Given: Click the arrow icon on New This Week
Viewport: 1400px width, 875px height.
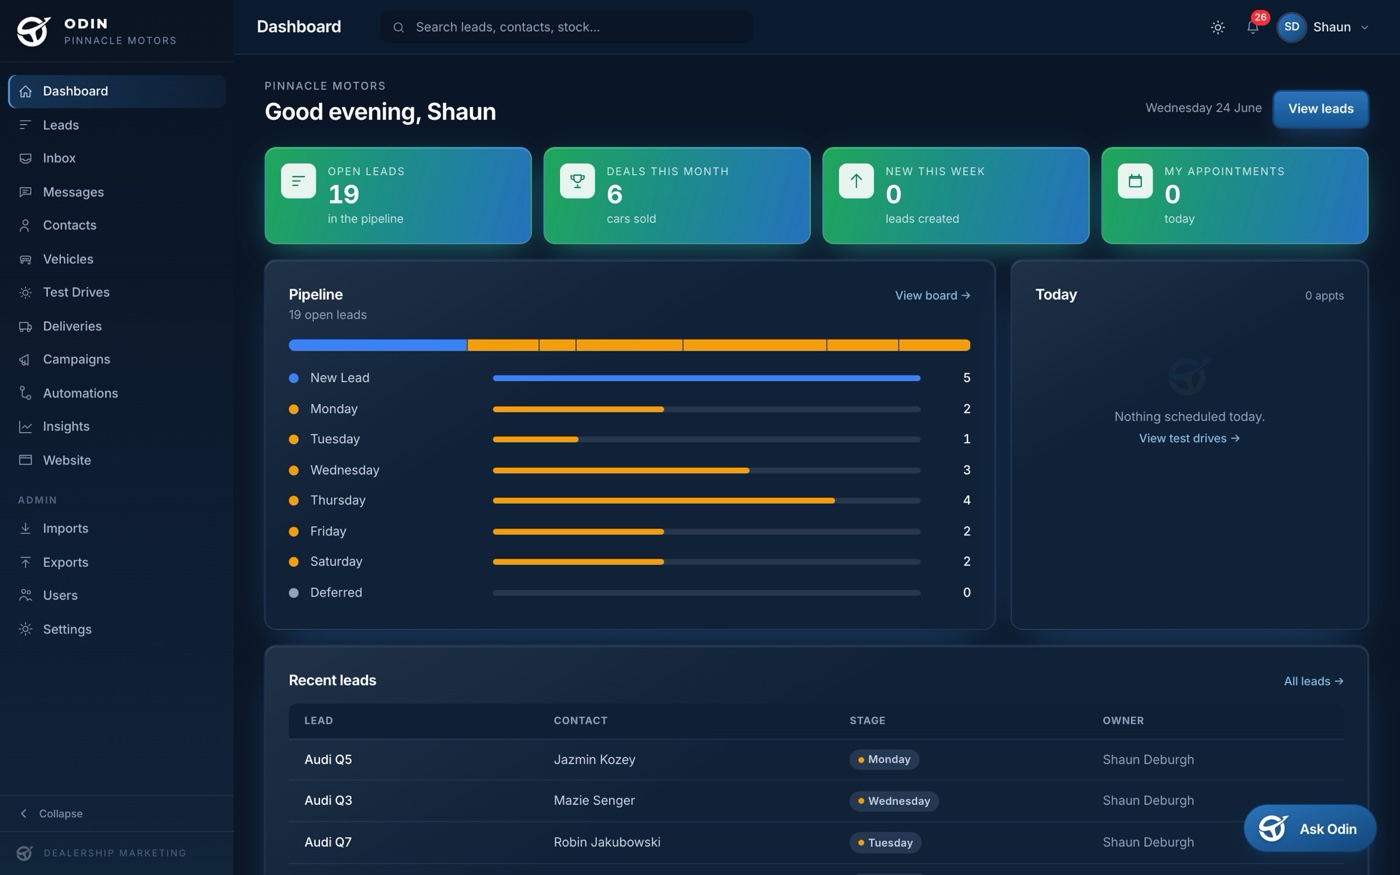Looking at the screenshot, I should click(x=856, y=181).
